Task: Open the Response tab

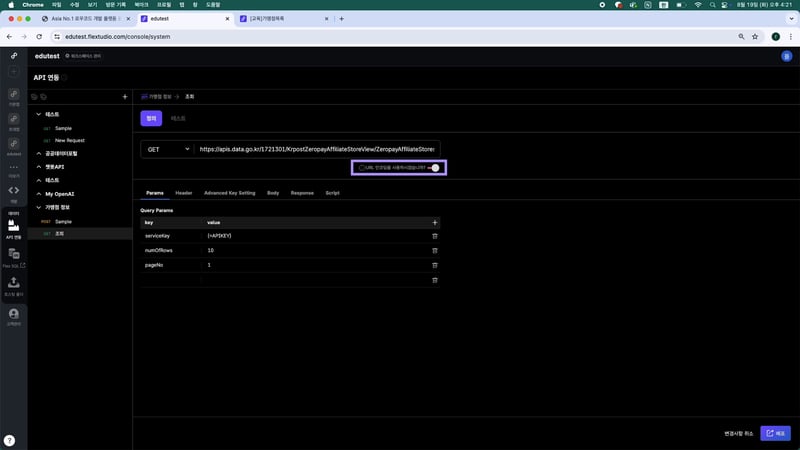Action: tap(302, 192)
